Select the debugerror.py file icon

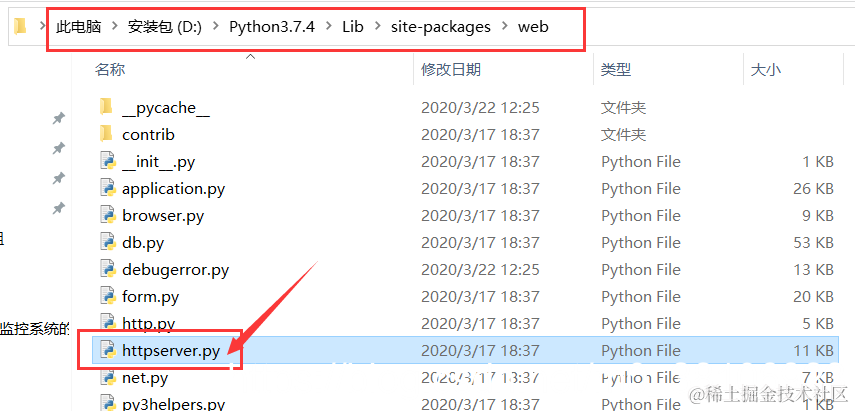click(108, 269)
